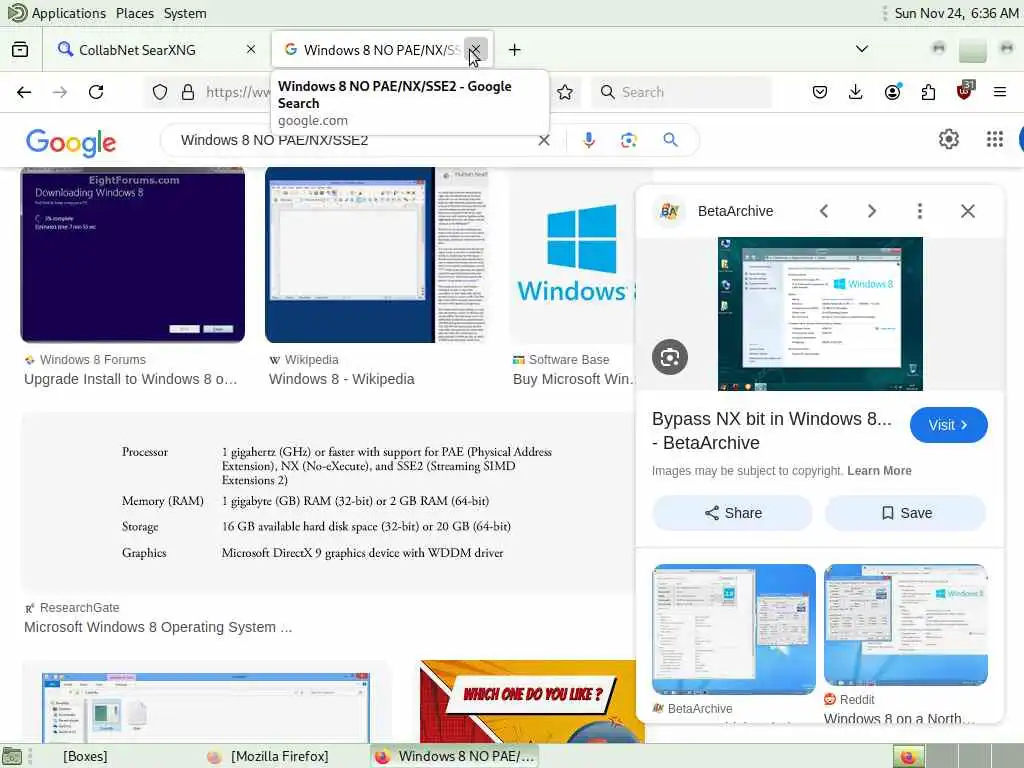1024x768 pixels.
Task: Bookmark this page with the star icon
Action: click(x=565, y=92)
